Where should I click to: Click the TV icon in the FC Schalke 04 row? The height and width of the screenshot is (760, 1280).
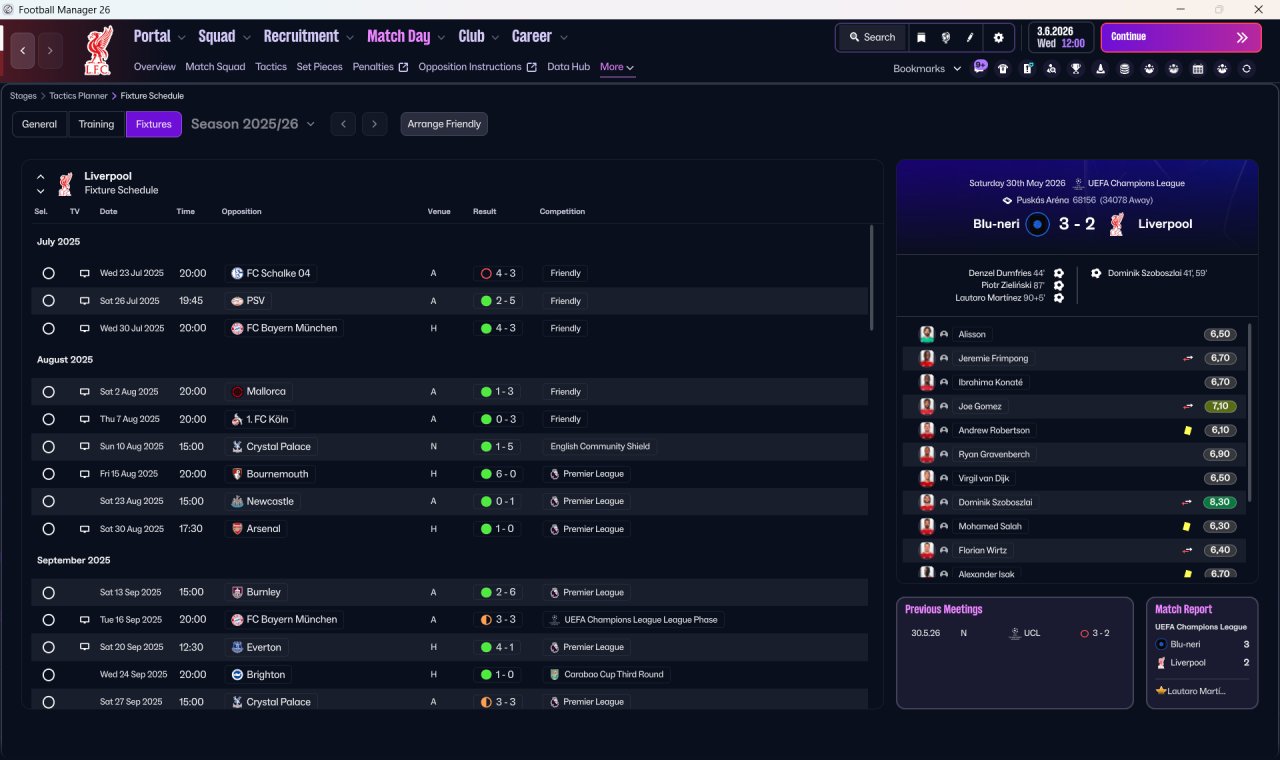pyautogui.click(x=85, y=273)
